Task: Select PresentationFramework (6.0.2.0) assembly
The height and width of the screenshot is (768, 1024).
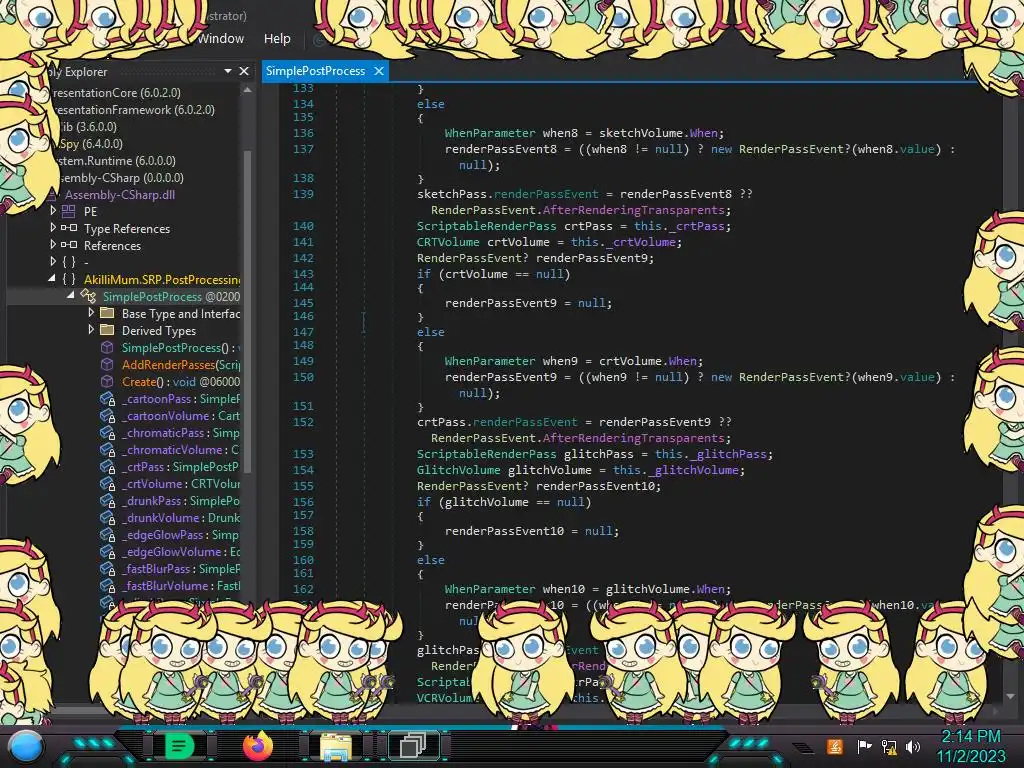Action: coord(133,110)
